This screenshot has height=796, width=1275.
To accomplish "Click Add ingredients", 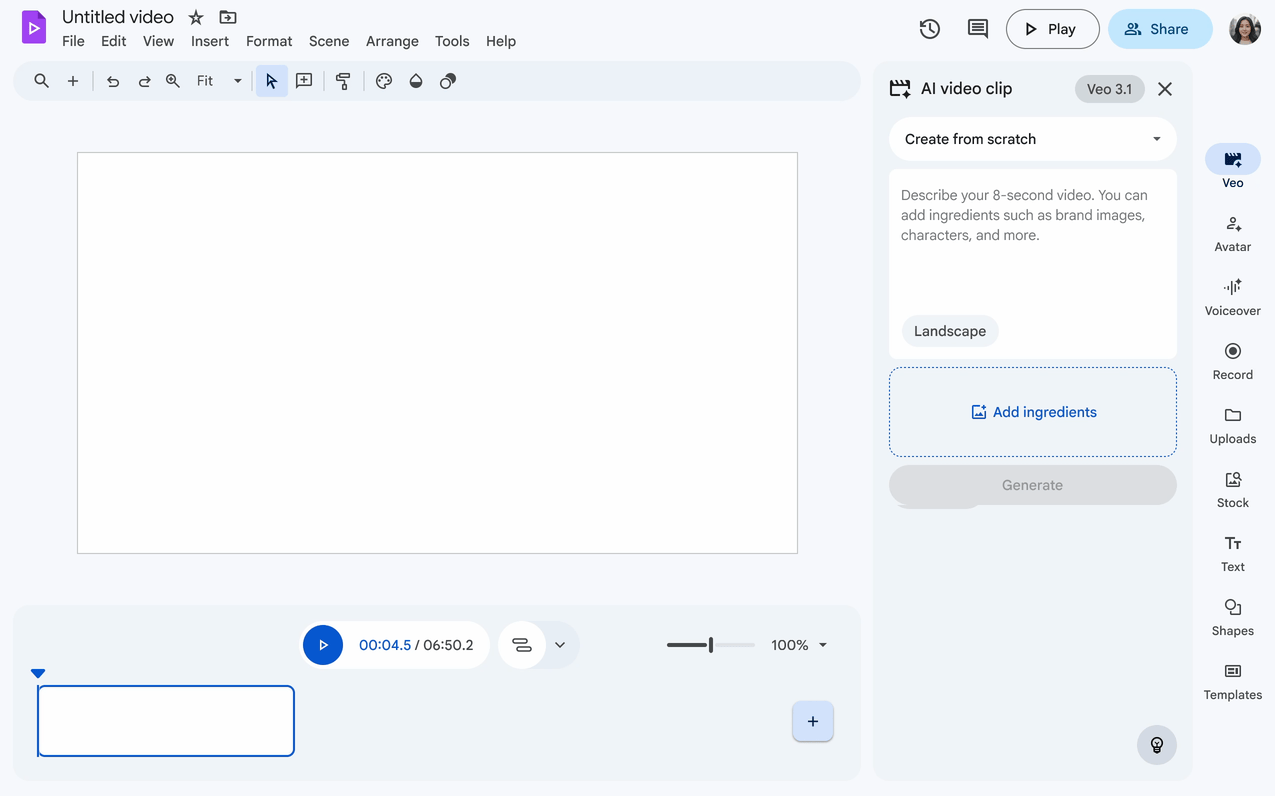I will 1032,411.
